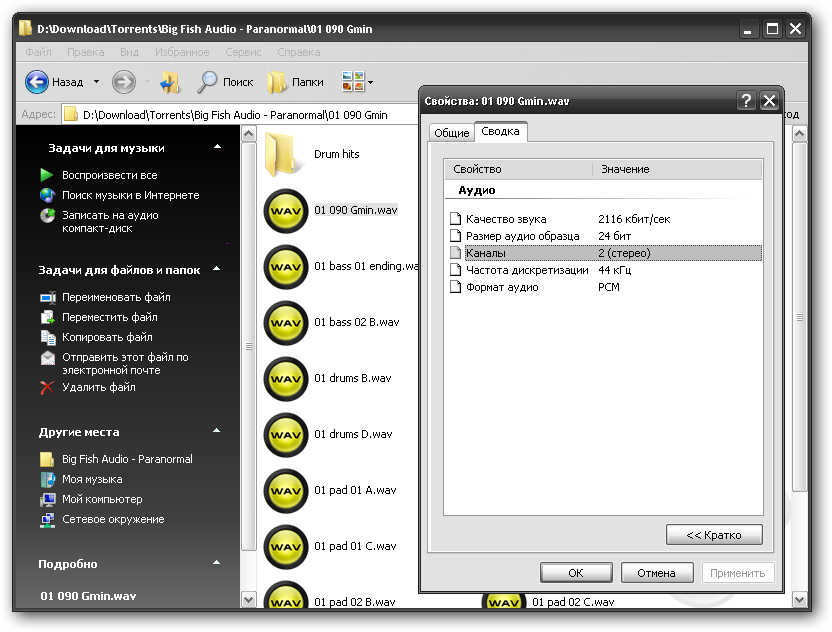Open the Файл menu
832x632 pixels.
coord(38,52)
